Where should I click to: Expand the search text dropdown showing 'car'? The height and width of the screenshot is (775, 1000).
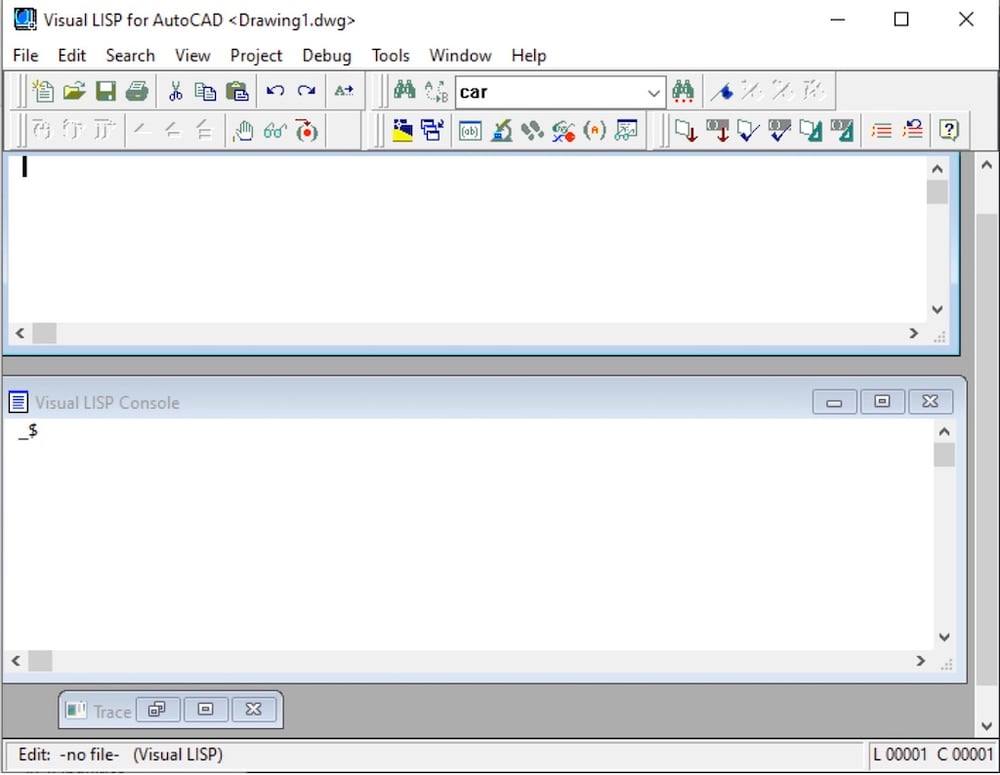[654, 93]
